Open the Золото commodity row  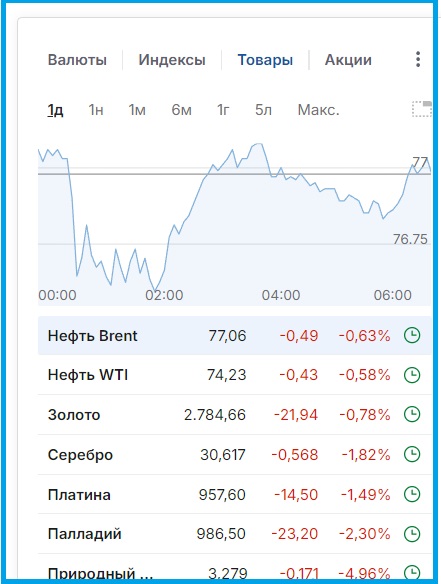click(235, 415)
